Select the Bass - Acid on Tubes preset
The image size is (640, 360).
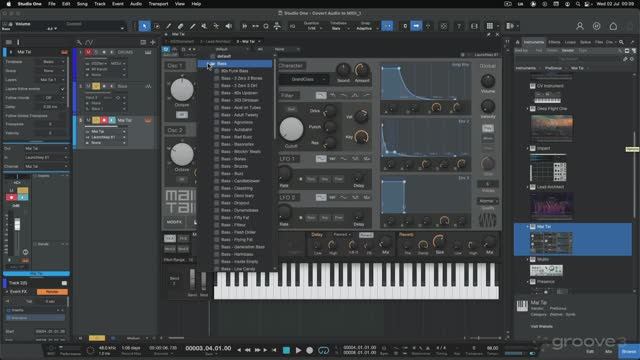pos(241,108)
